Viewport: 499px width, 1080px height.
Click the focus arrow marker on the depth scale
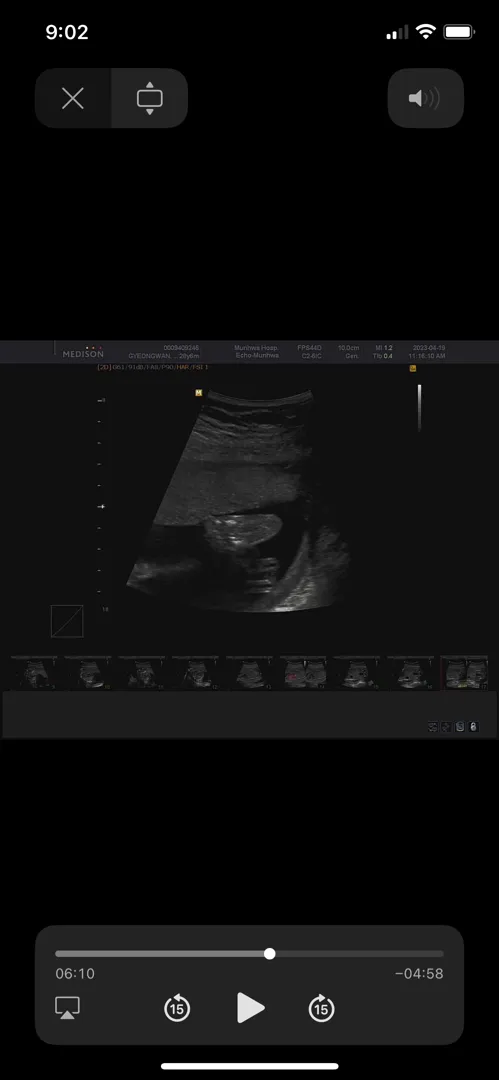coord(101,506)
